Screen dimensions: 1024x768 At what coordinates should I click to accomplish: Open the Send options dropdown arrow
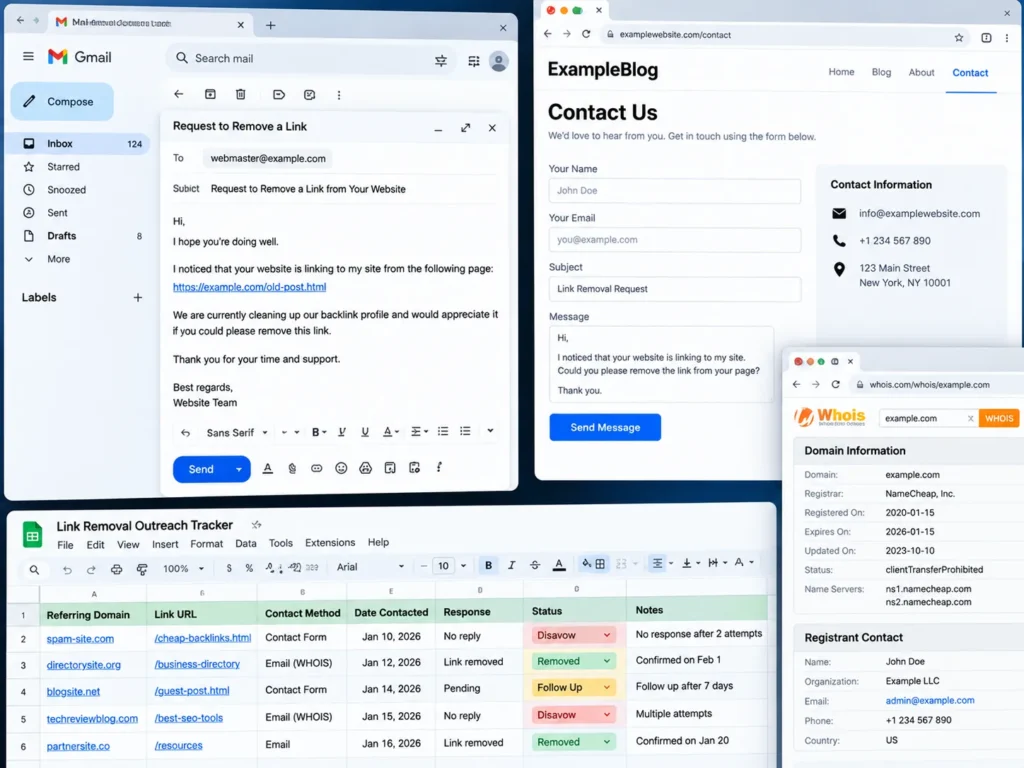(x=239, y=469)
